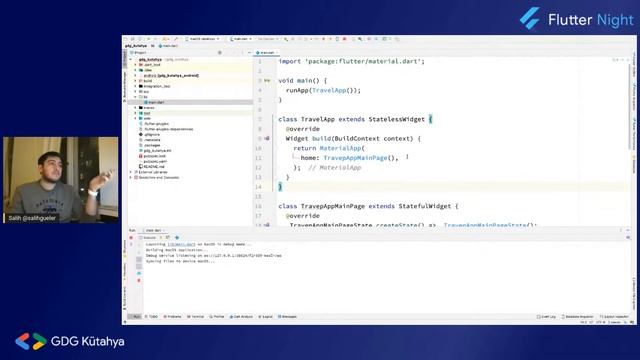
Task: Open the emulator selector next to run configuration
Action: (268, 39)
